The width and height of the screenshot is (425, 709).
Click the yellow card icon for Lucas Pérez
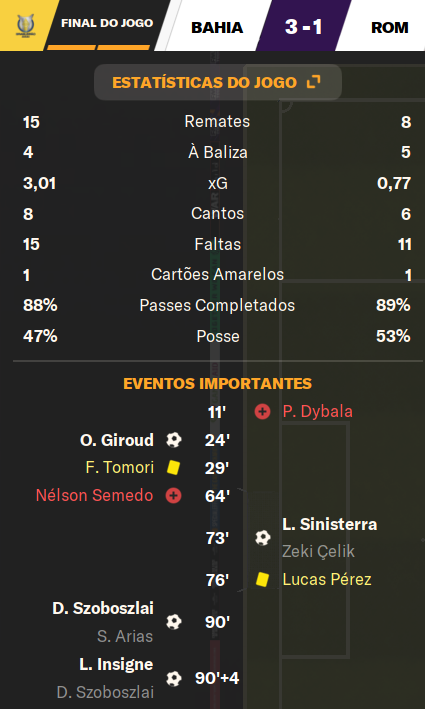[262, 579]
